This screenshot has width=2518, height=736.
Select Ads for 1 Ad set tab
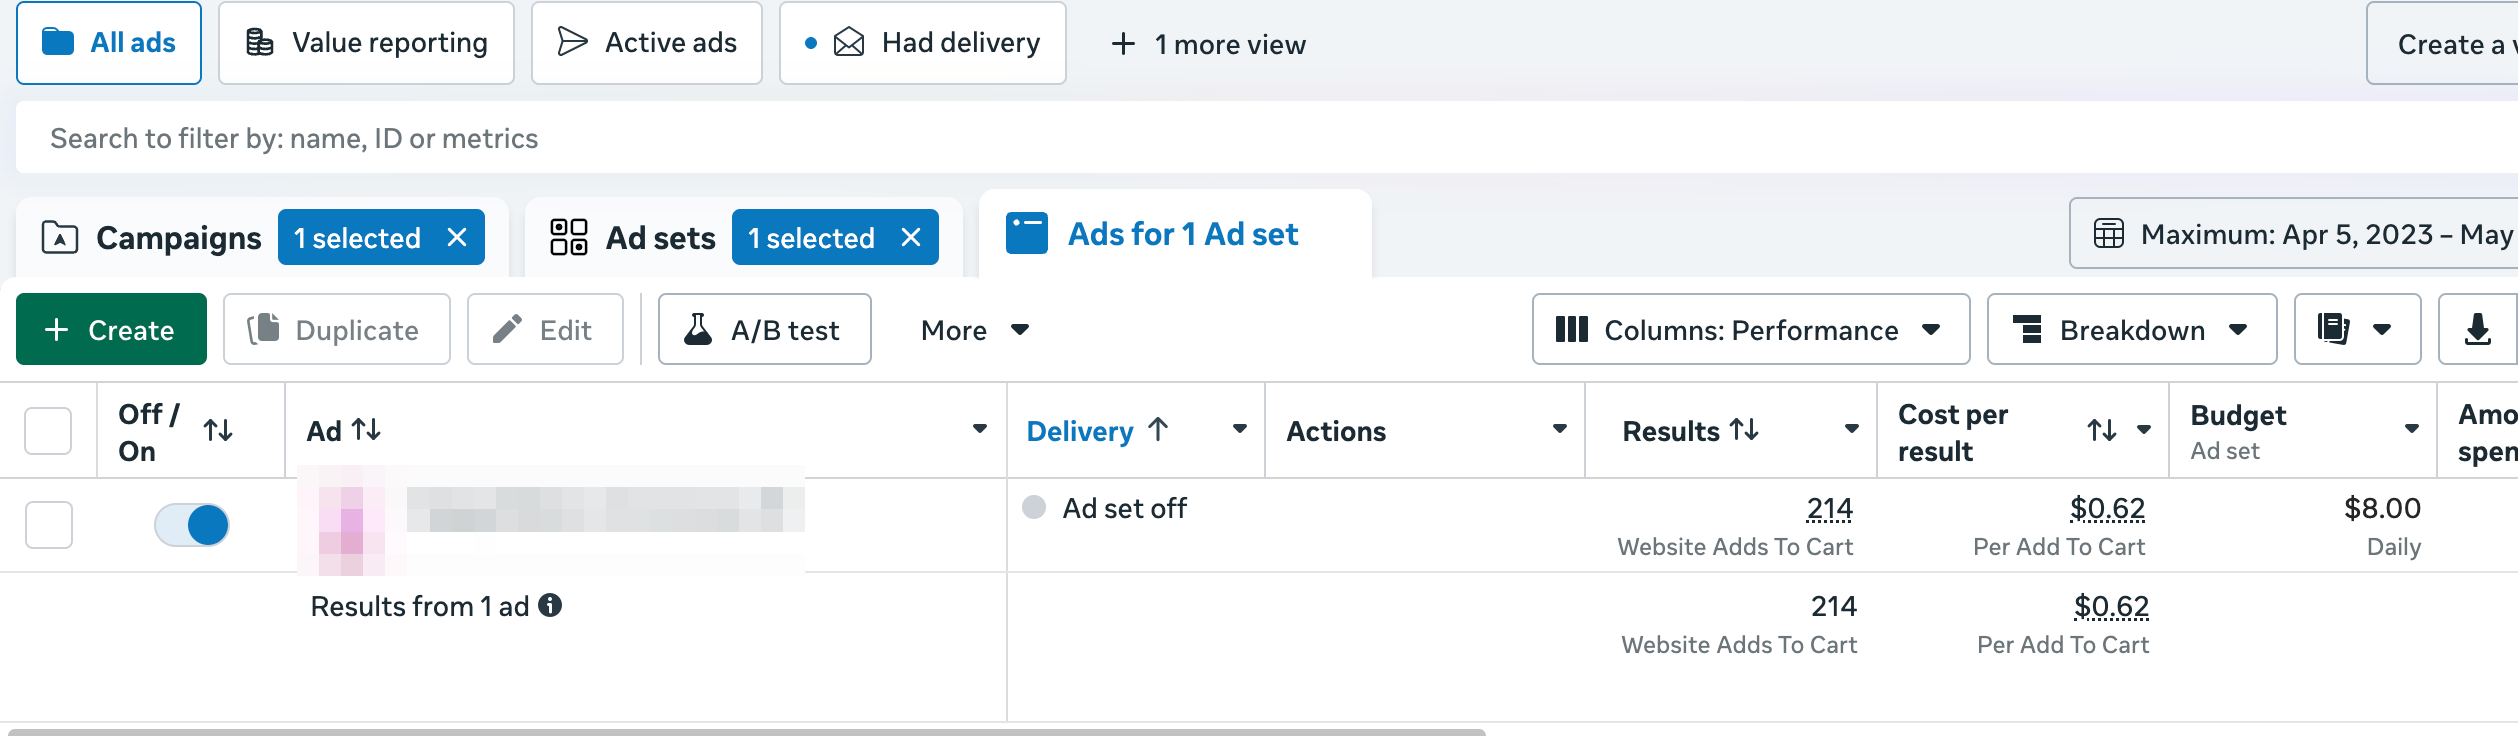(1175, 234)
